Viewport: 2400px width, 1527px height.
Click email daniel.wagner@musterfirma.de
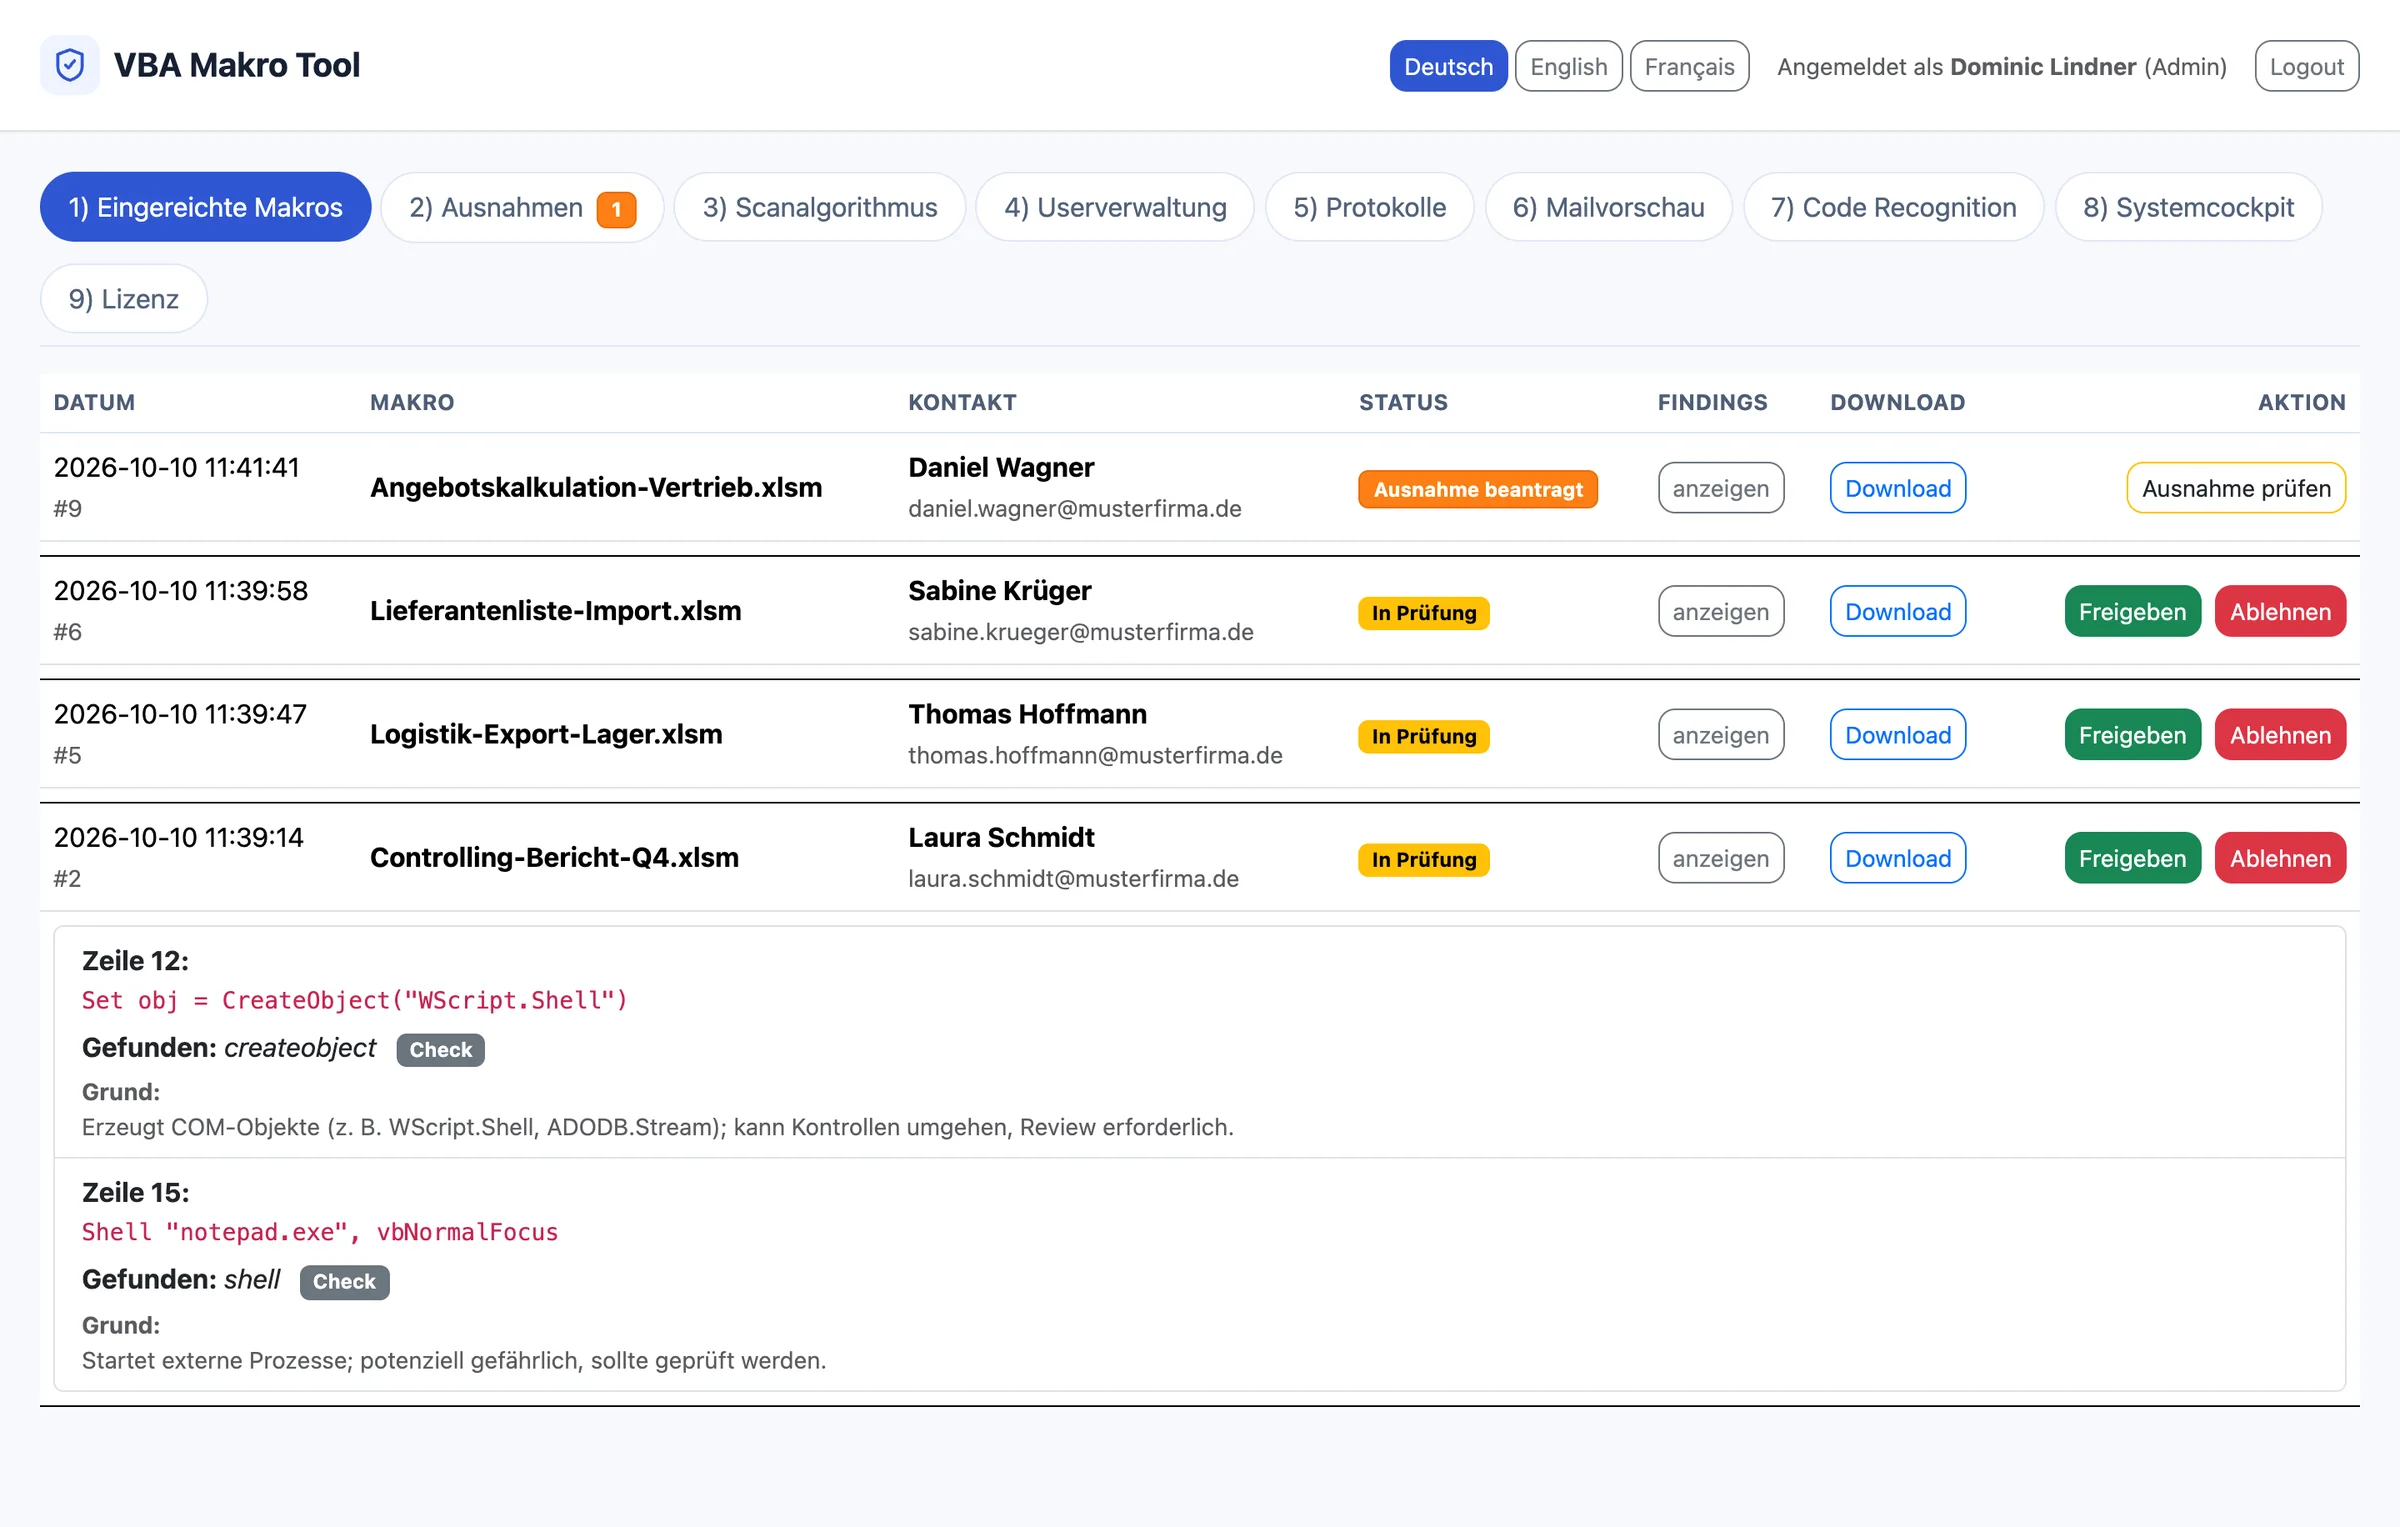pos(1075,509)
